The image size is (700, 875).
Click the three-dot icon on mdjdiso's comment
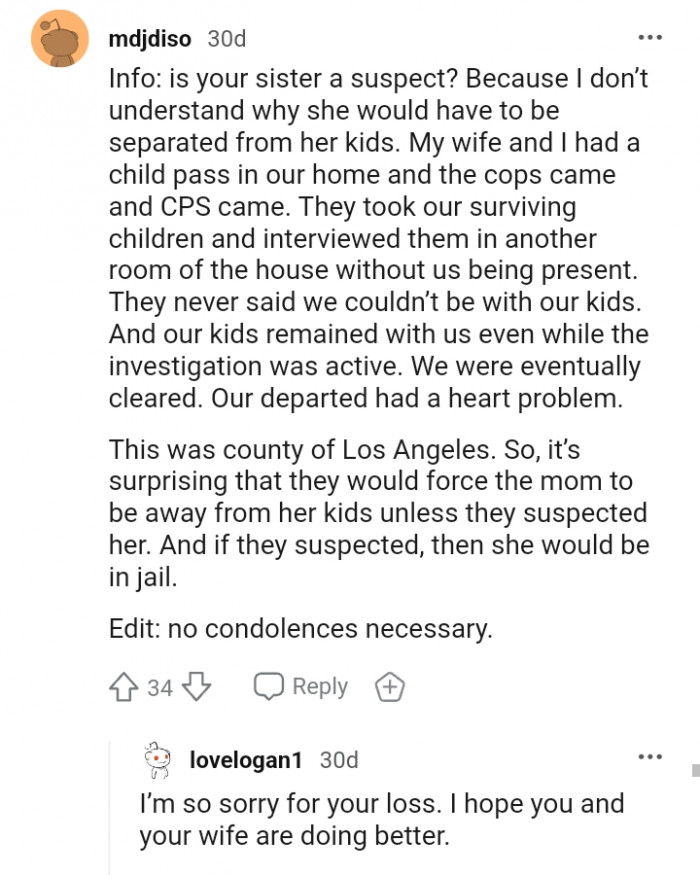650,36
